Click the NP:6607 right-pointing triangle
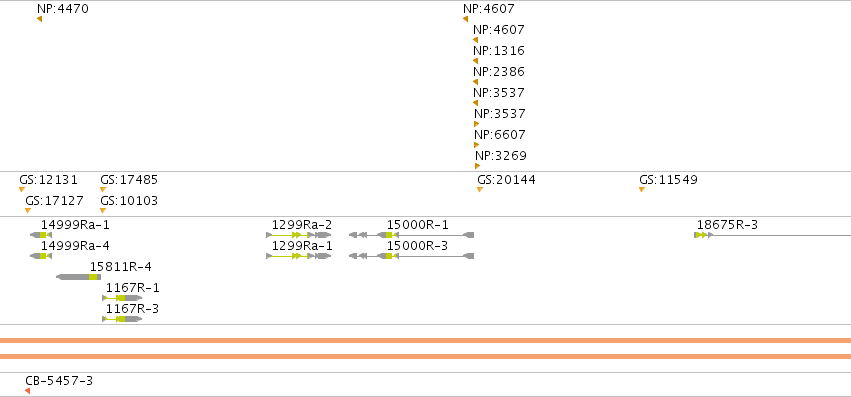This screenshot has height=397, width=851. pyautogui.click(x=477, y=145)
